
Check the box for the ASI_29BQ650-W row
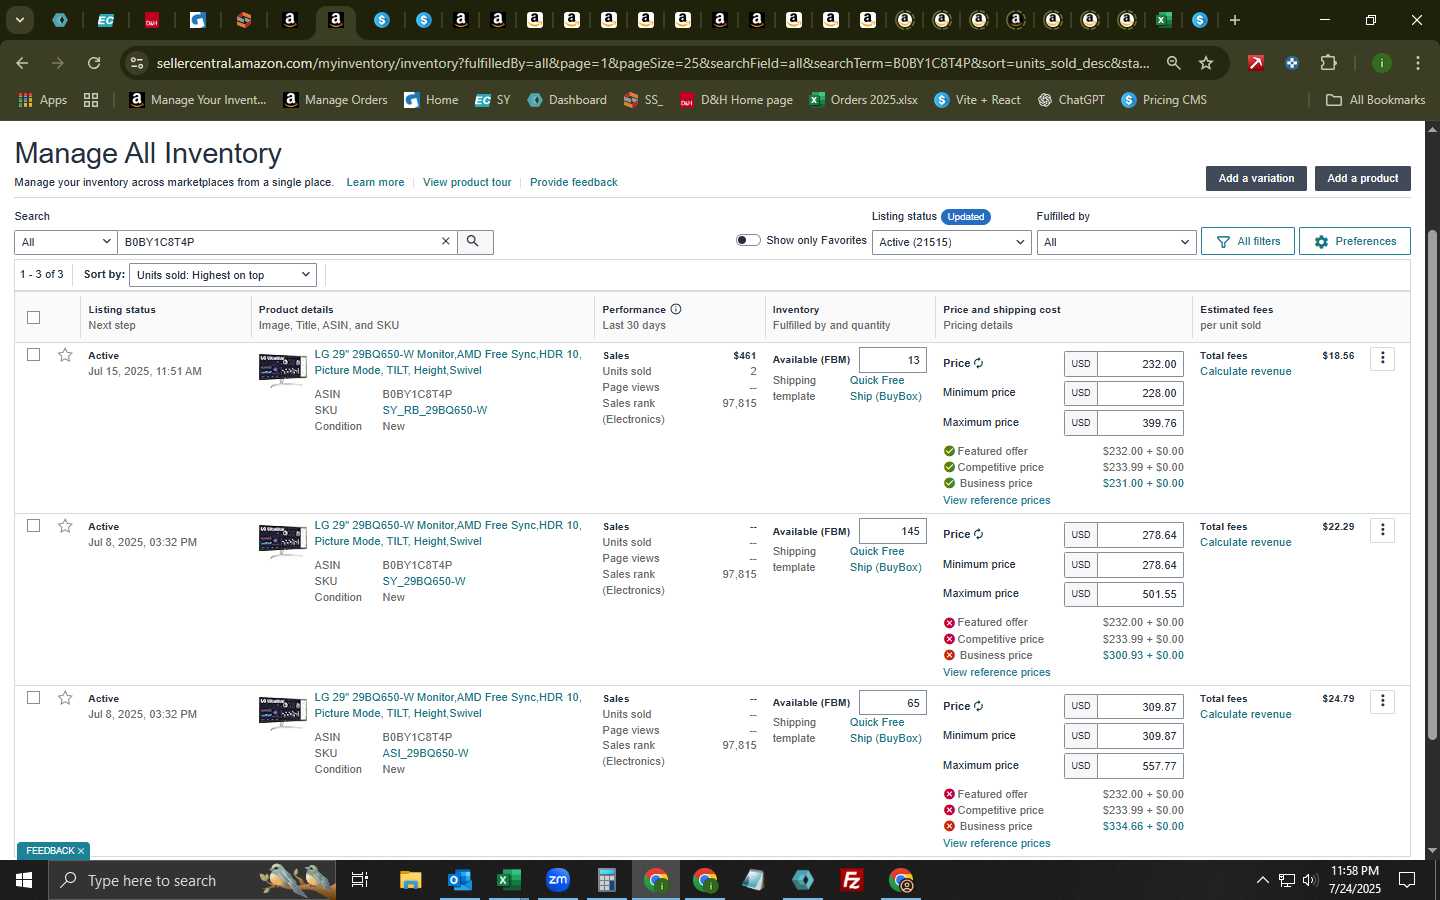click(33, 697)
